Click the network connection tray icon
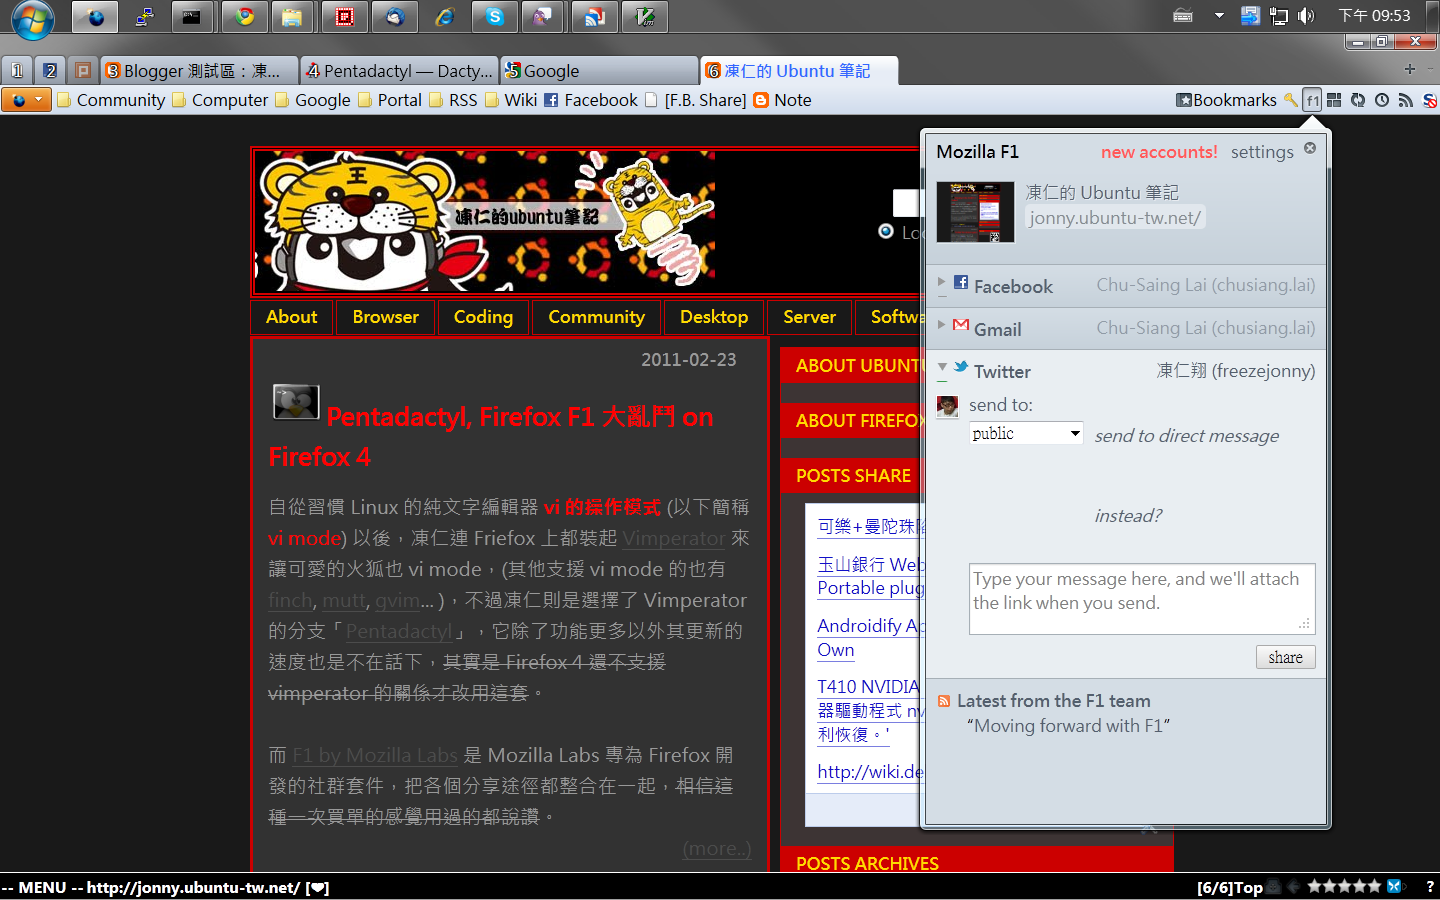The image size is (1440, 900). pyautogui.click(x=1278, y=16)
